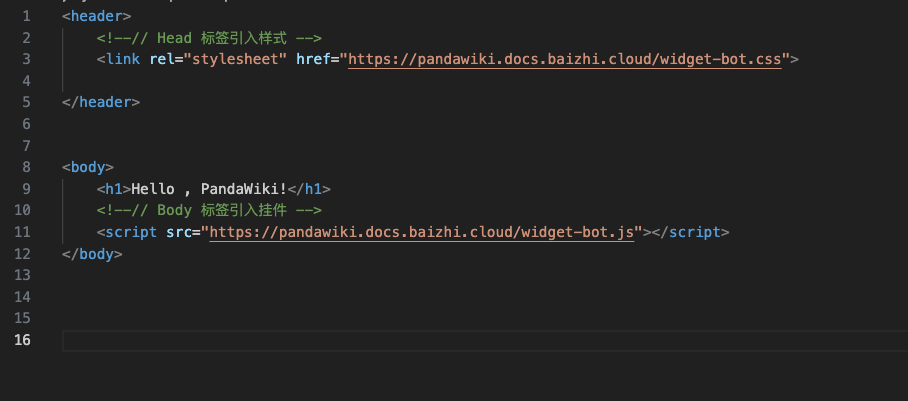908x401 pixels.
Task: Click the Head 标签引入样式 comment
Action: (x=209, y=38)
